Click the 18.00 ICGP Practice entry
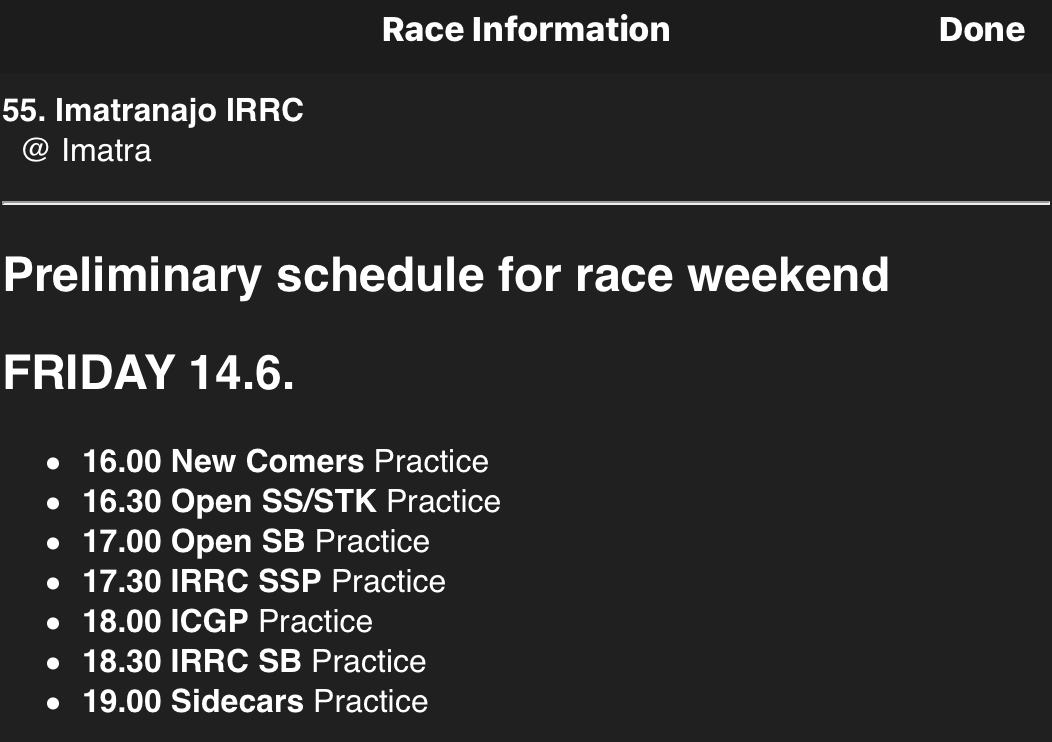The image size is (1052, 742). point(227,621)
